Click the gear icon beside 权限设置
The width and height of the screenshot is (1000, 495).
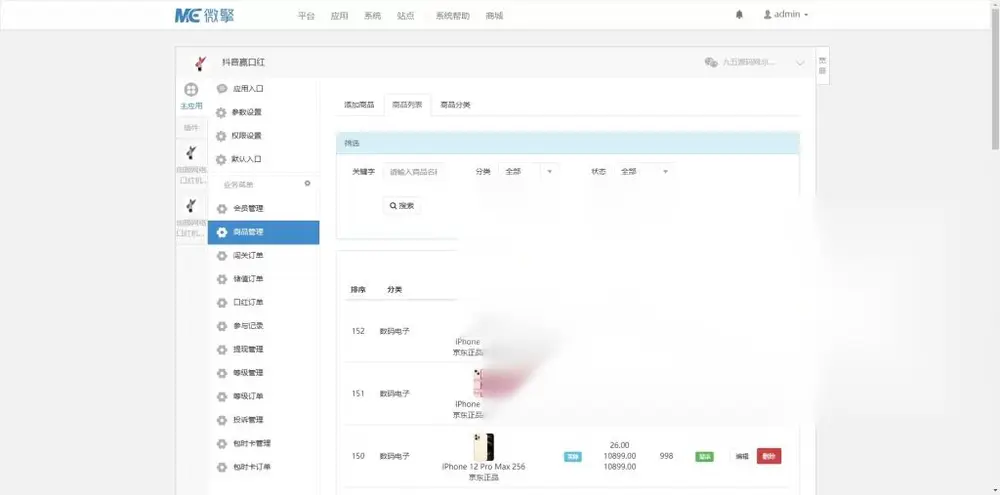[221, 137]
